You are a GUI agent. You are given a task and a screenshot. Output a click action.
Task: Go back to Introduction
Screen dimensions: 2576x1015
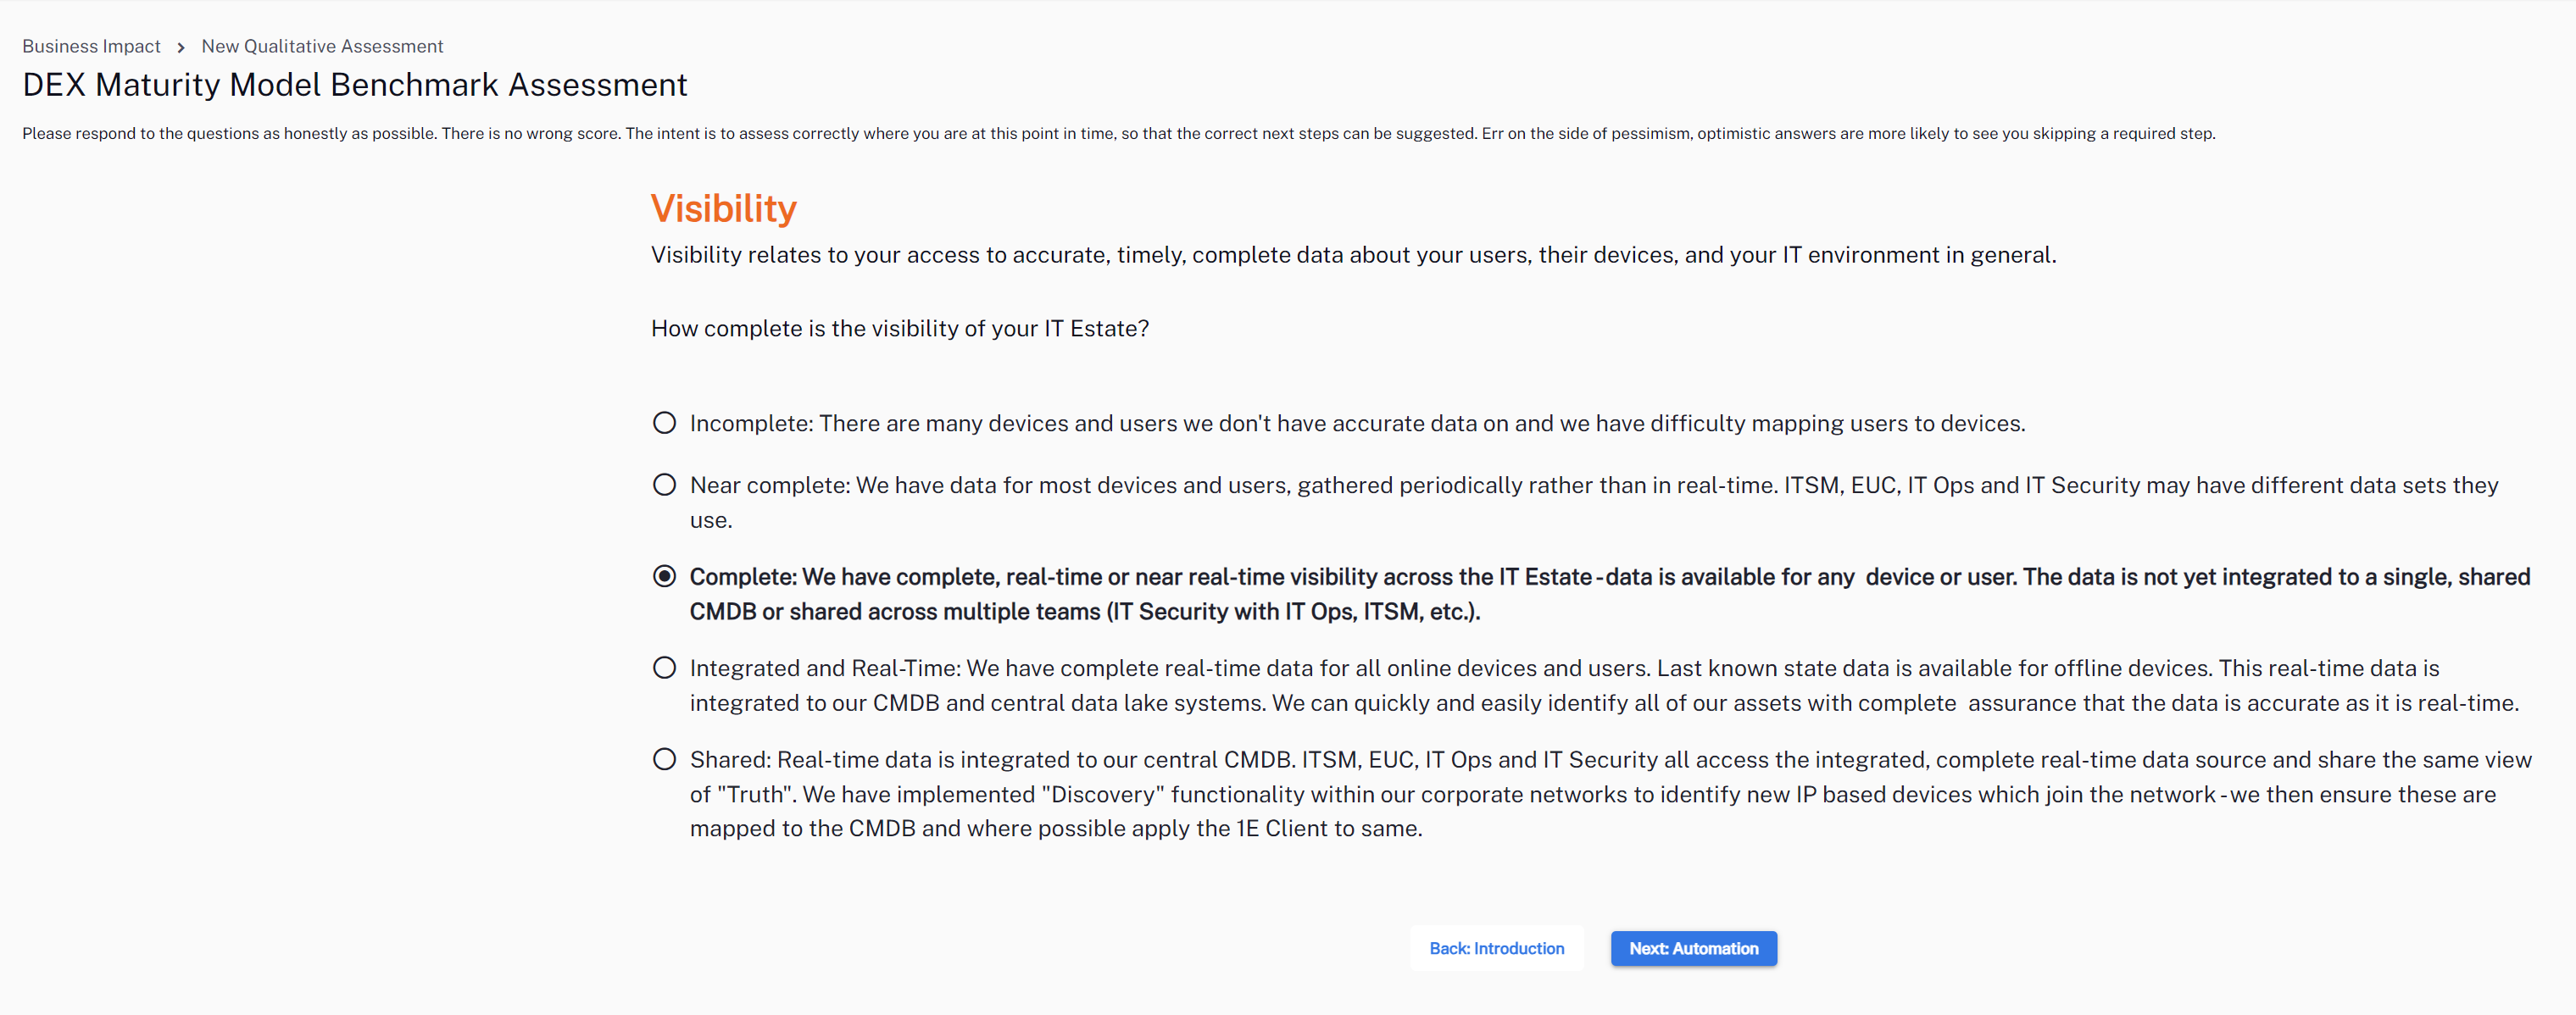point(1496,948)
